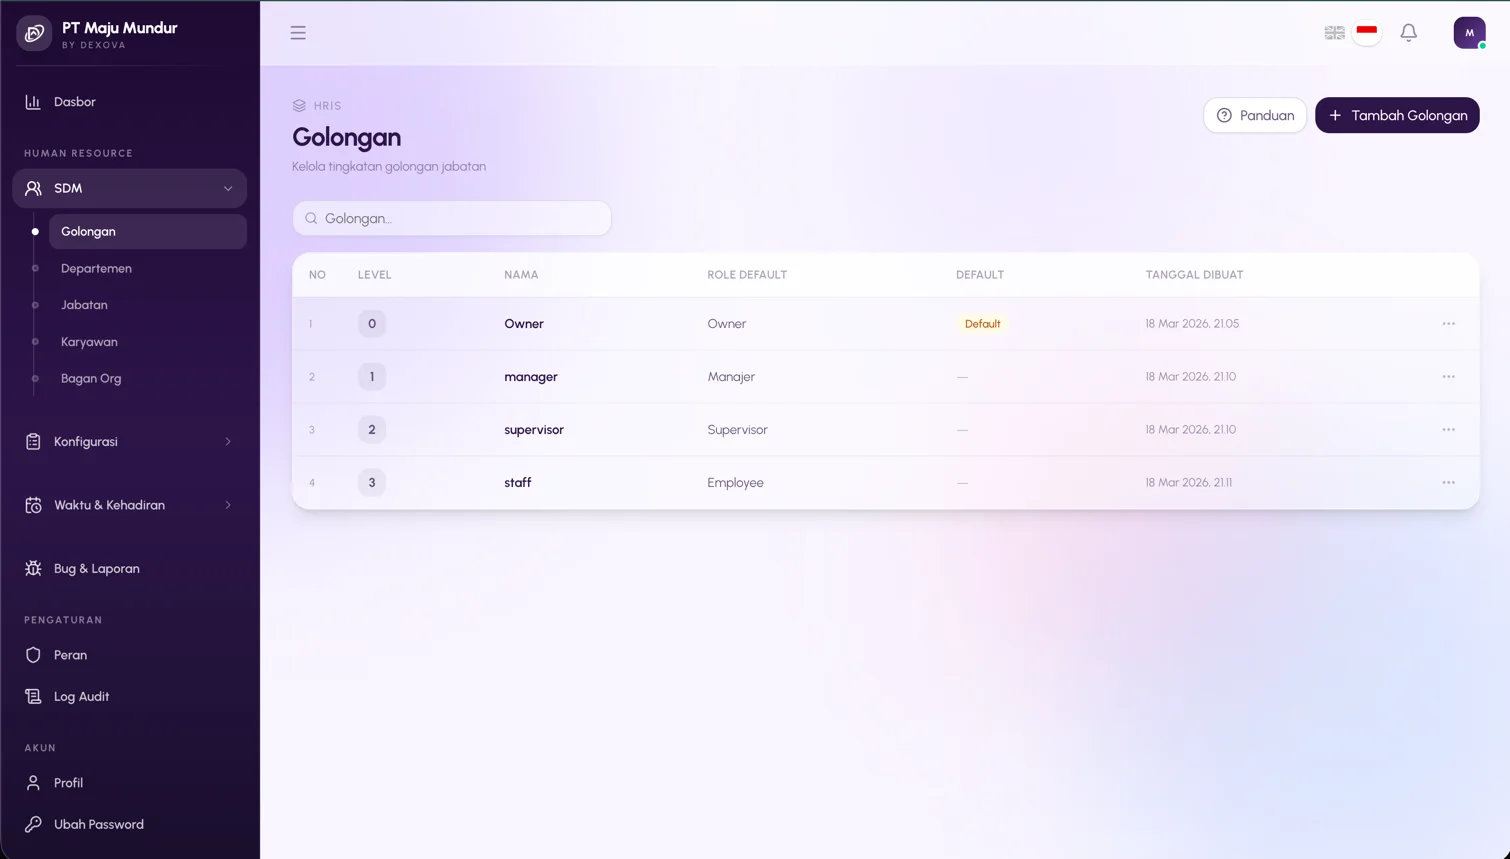This screenshot has width=1510, height=859.
Task: Open Peran shield icon in settings
Action: coord(33,655)
